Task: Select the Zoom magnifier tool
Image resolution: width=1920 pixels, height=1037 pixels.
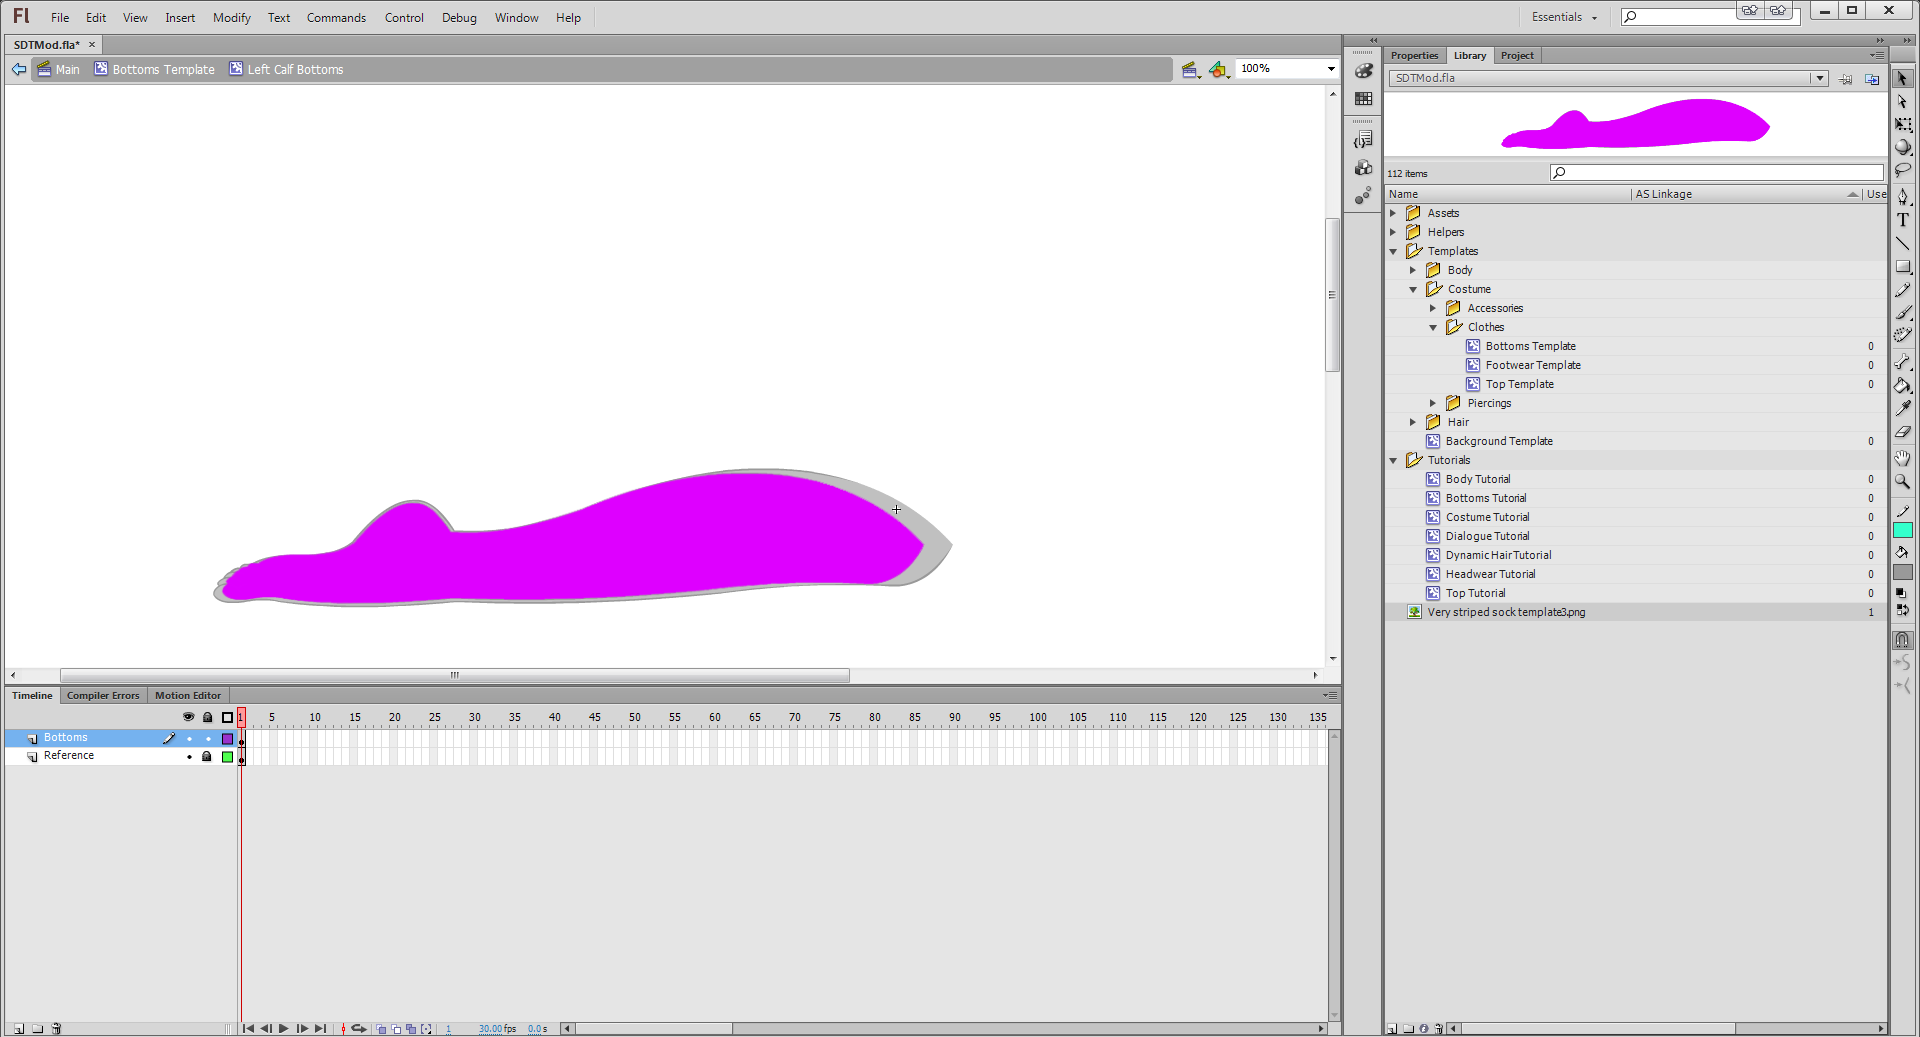Action: [1902, 481]
